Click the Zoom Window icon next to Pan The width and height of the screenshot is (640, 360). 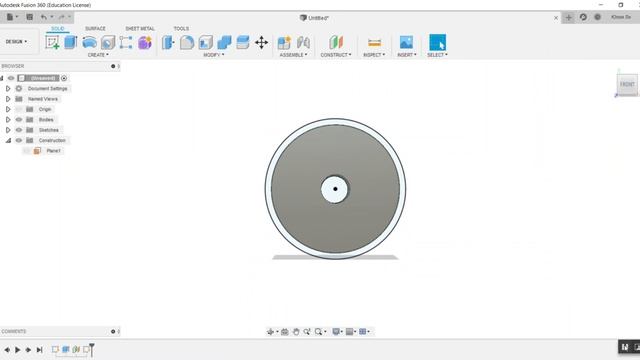tap(307, 332)
